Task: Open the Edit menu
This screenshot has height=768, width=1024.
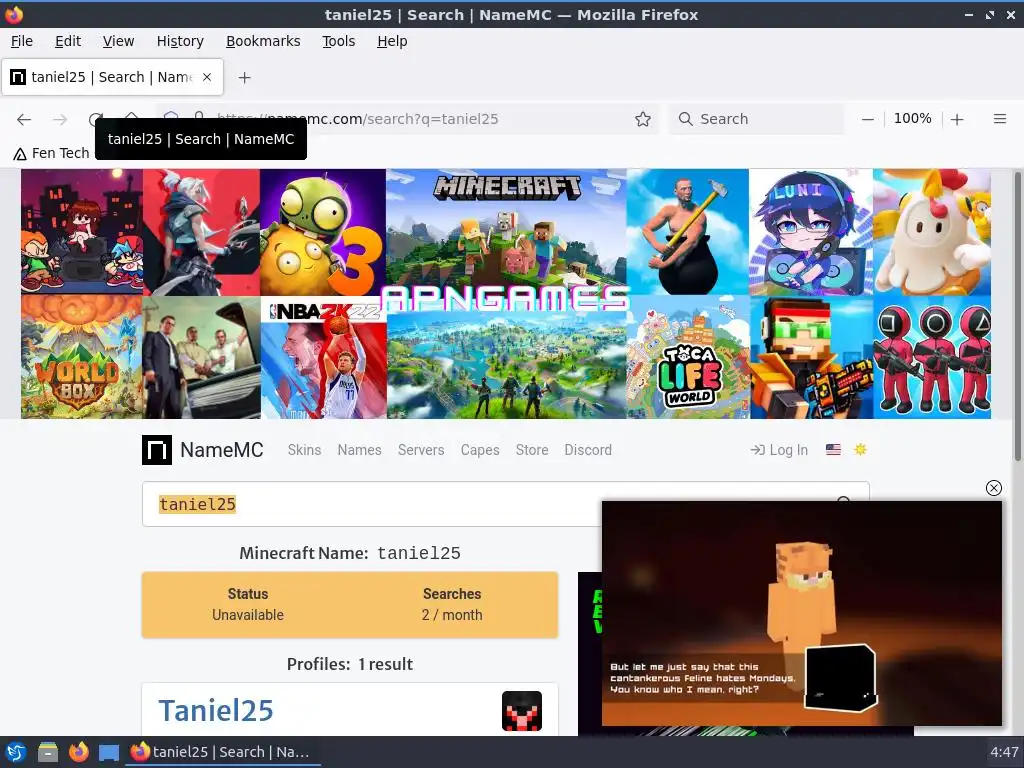Action: coord(68,41)
